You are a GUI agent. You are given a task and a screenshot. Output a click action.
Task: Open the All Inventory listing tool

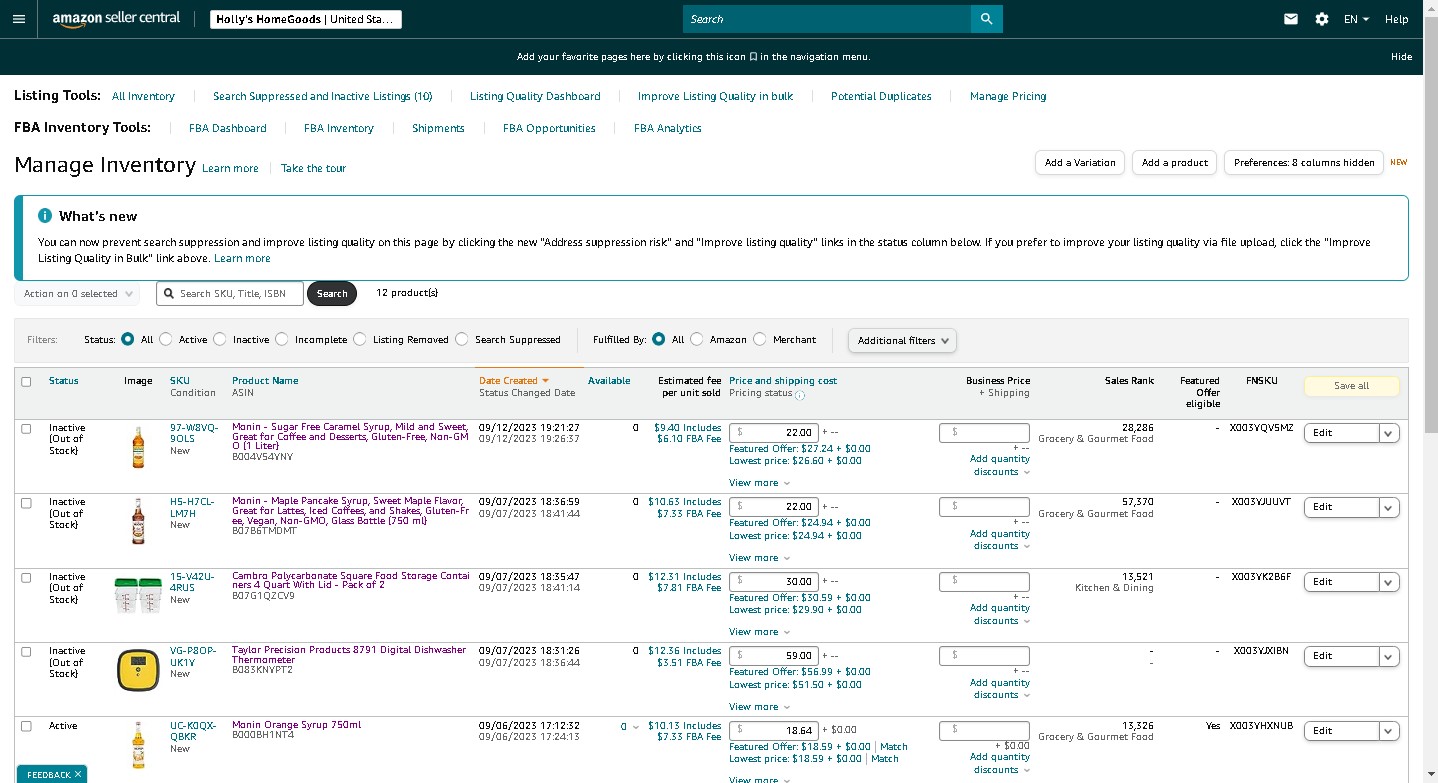[143, 97]
